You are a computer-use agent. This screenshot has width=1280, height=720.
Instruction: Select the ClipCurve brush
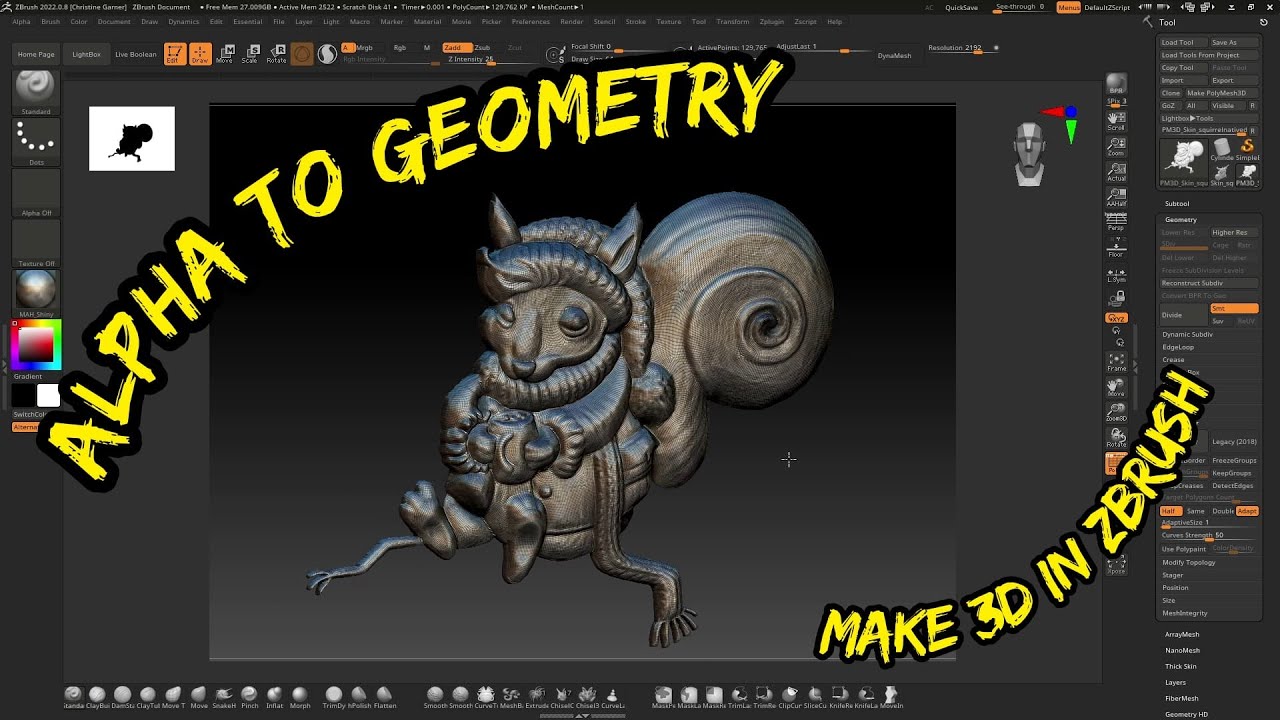click(790, 697)
